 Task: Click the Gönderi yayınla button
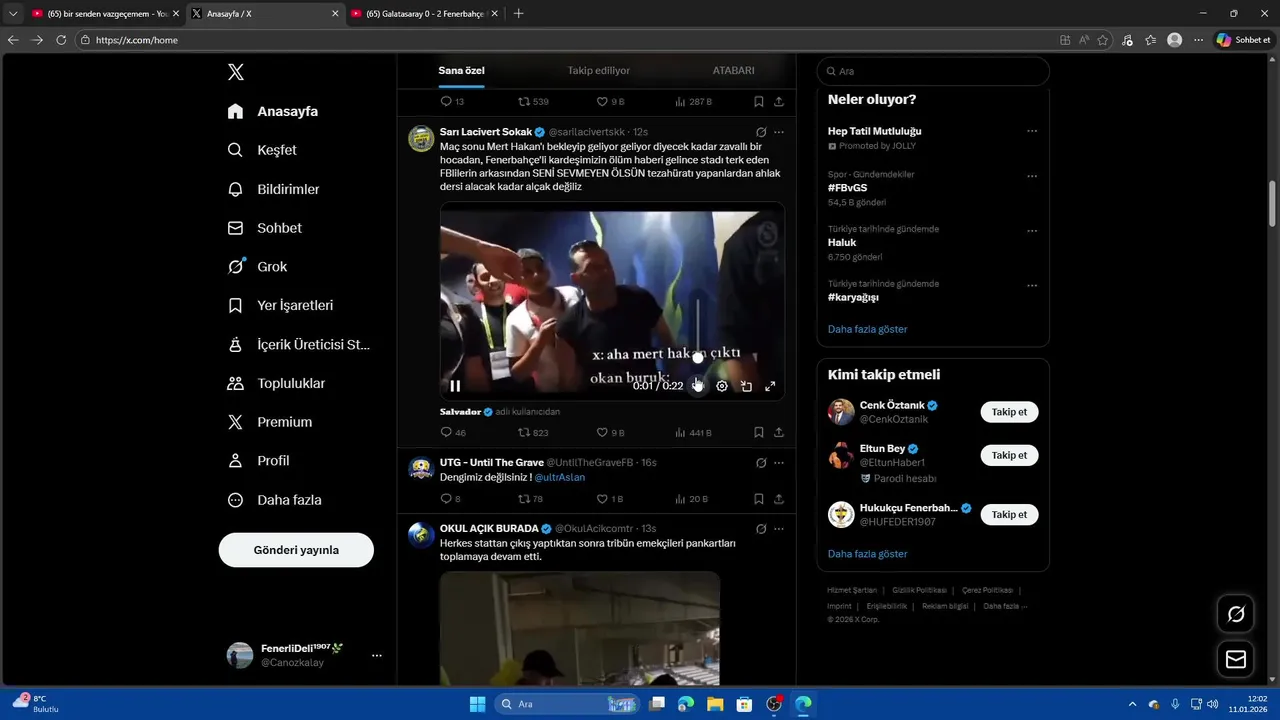coord(296,550)
